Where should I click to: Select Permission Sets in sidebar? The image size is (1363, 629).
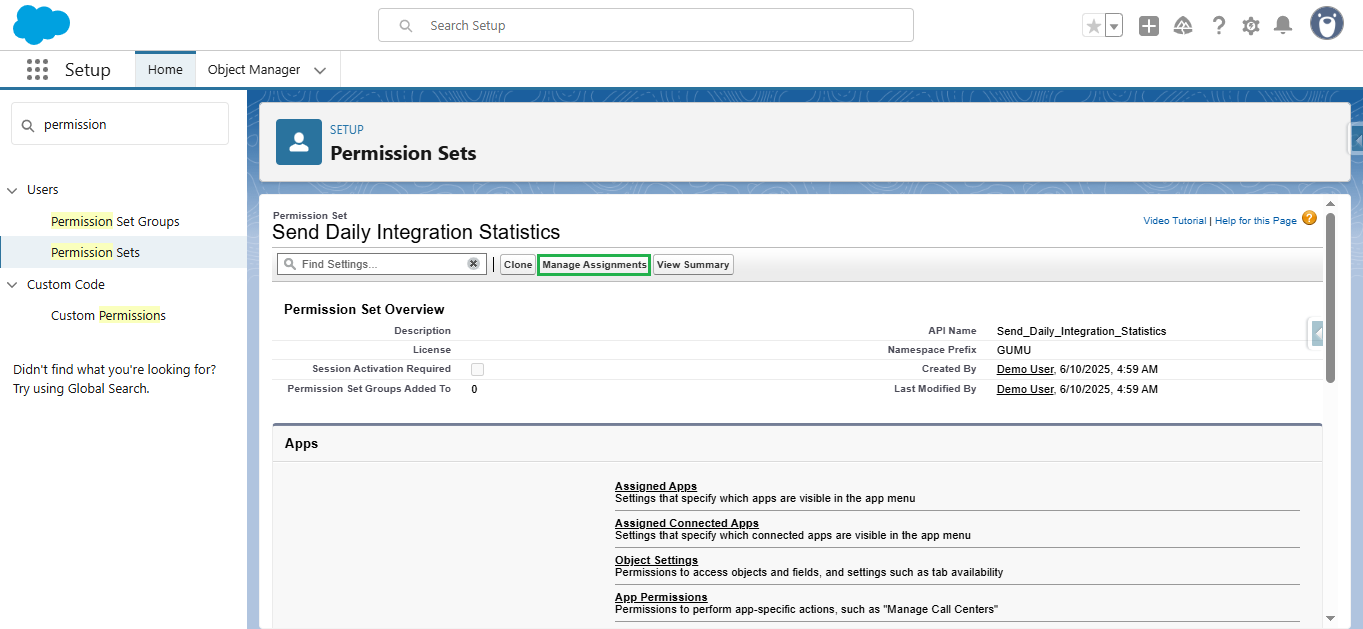pos(95,252)
